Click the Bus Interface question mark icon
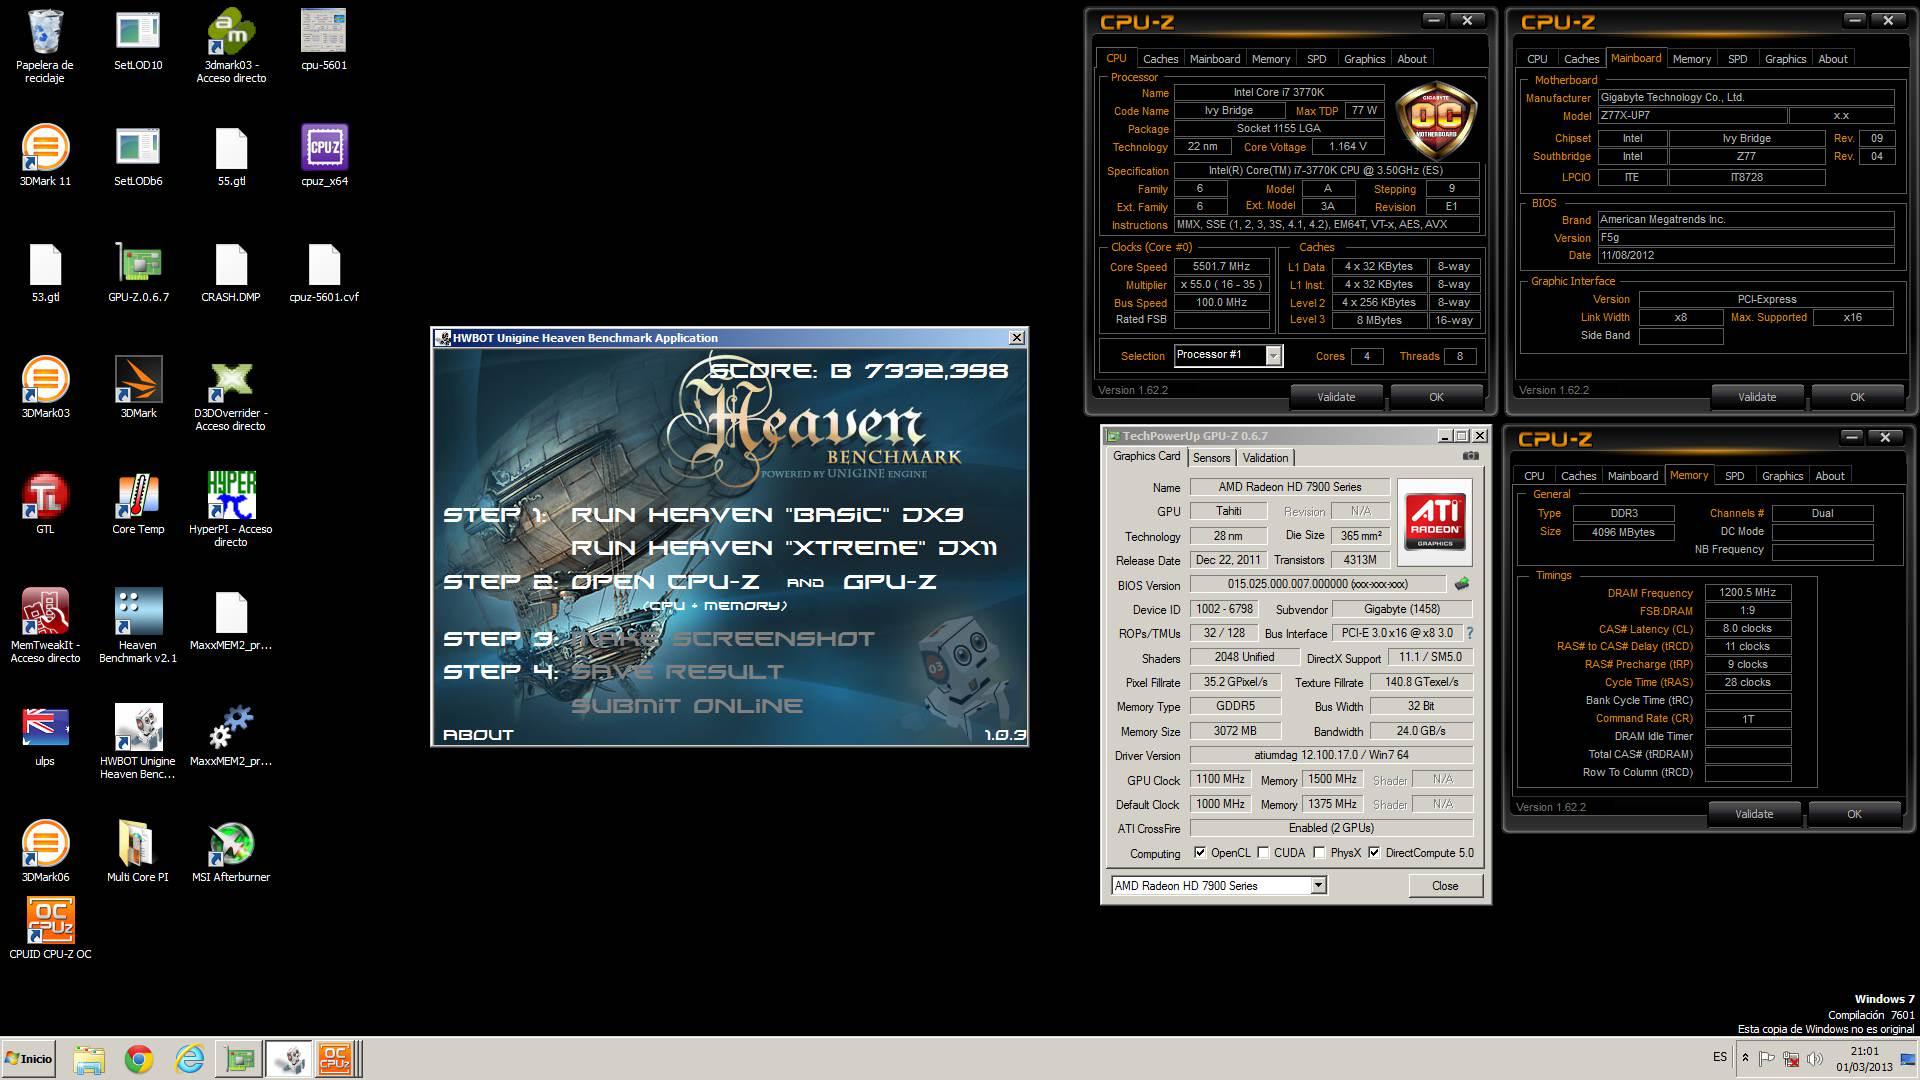Viewport: 1920px width, 1080px height. pyautogui.click(x=1470, y=633)
